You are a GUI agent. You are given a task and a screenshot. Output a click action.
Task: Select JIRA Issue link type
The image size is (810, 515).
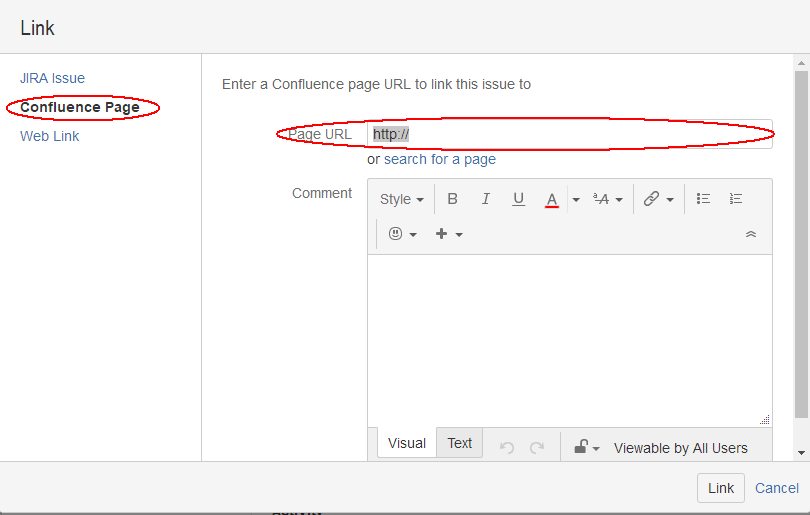(52, 78)
